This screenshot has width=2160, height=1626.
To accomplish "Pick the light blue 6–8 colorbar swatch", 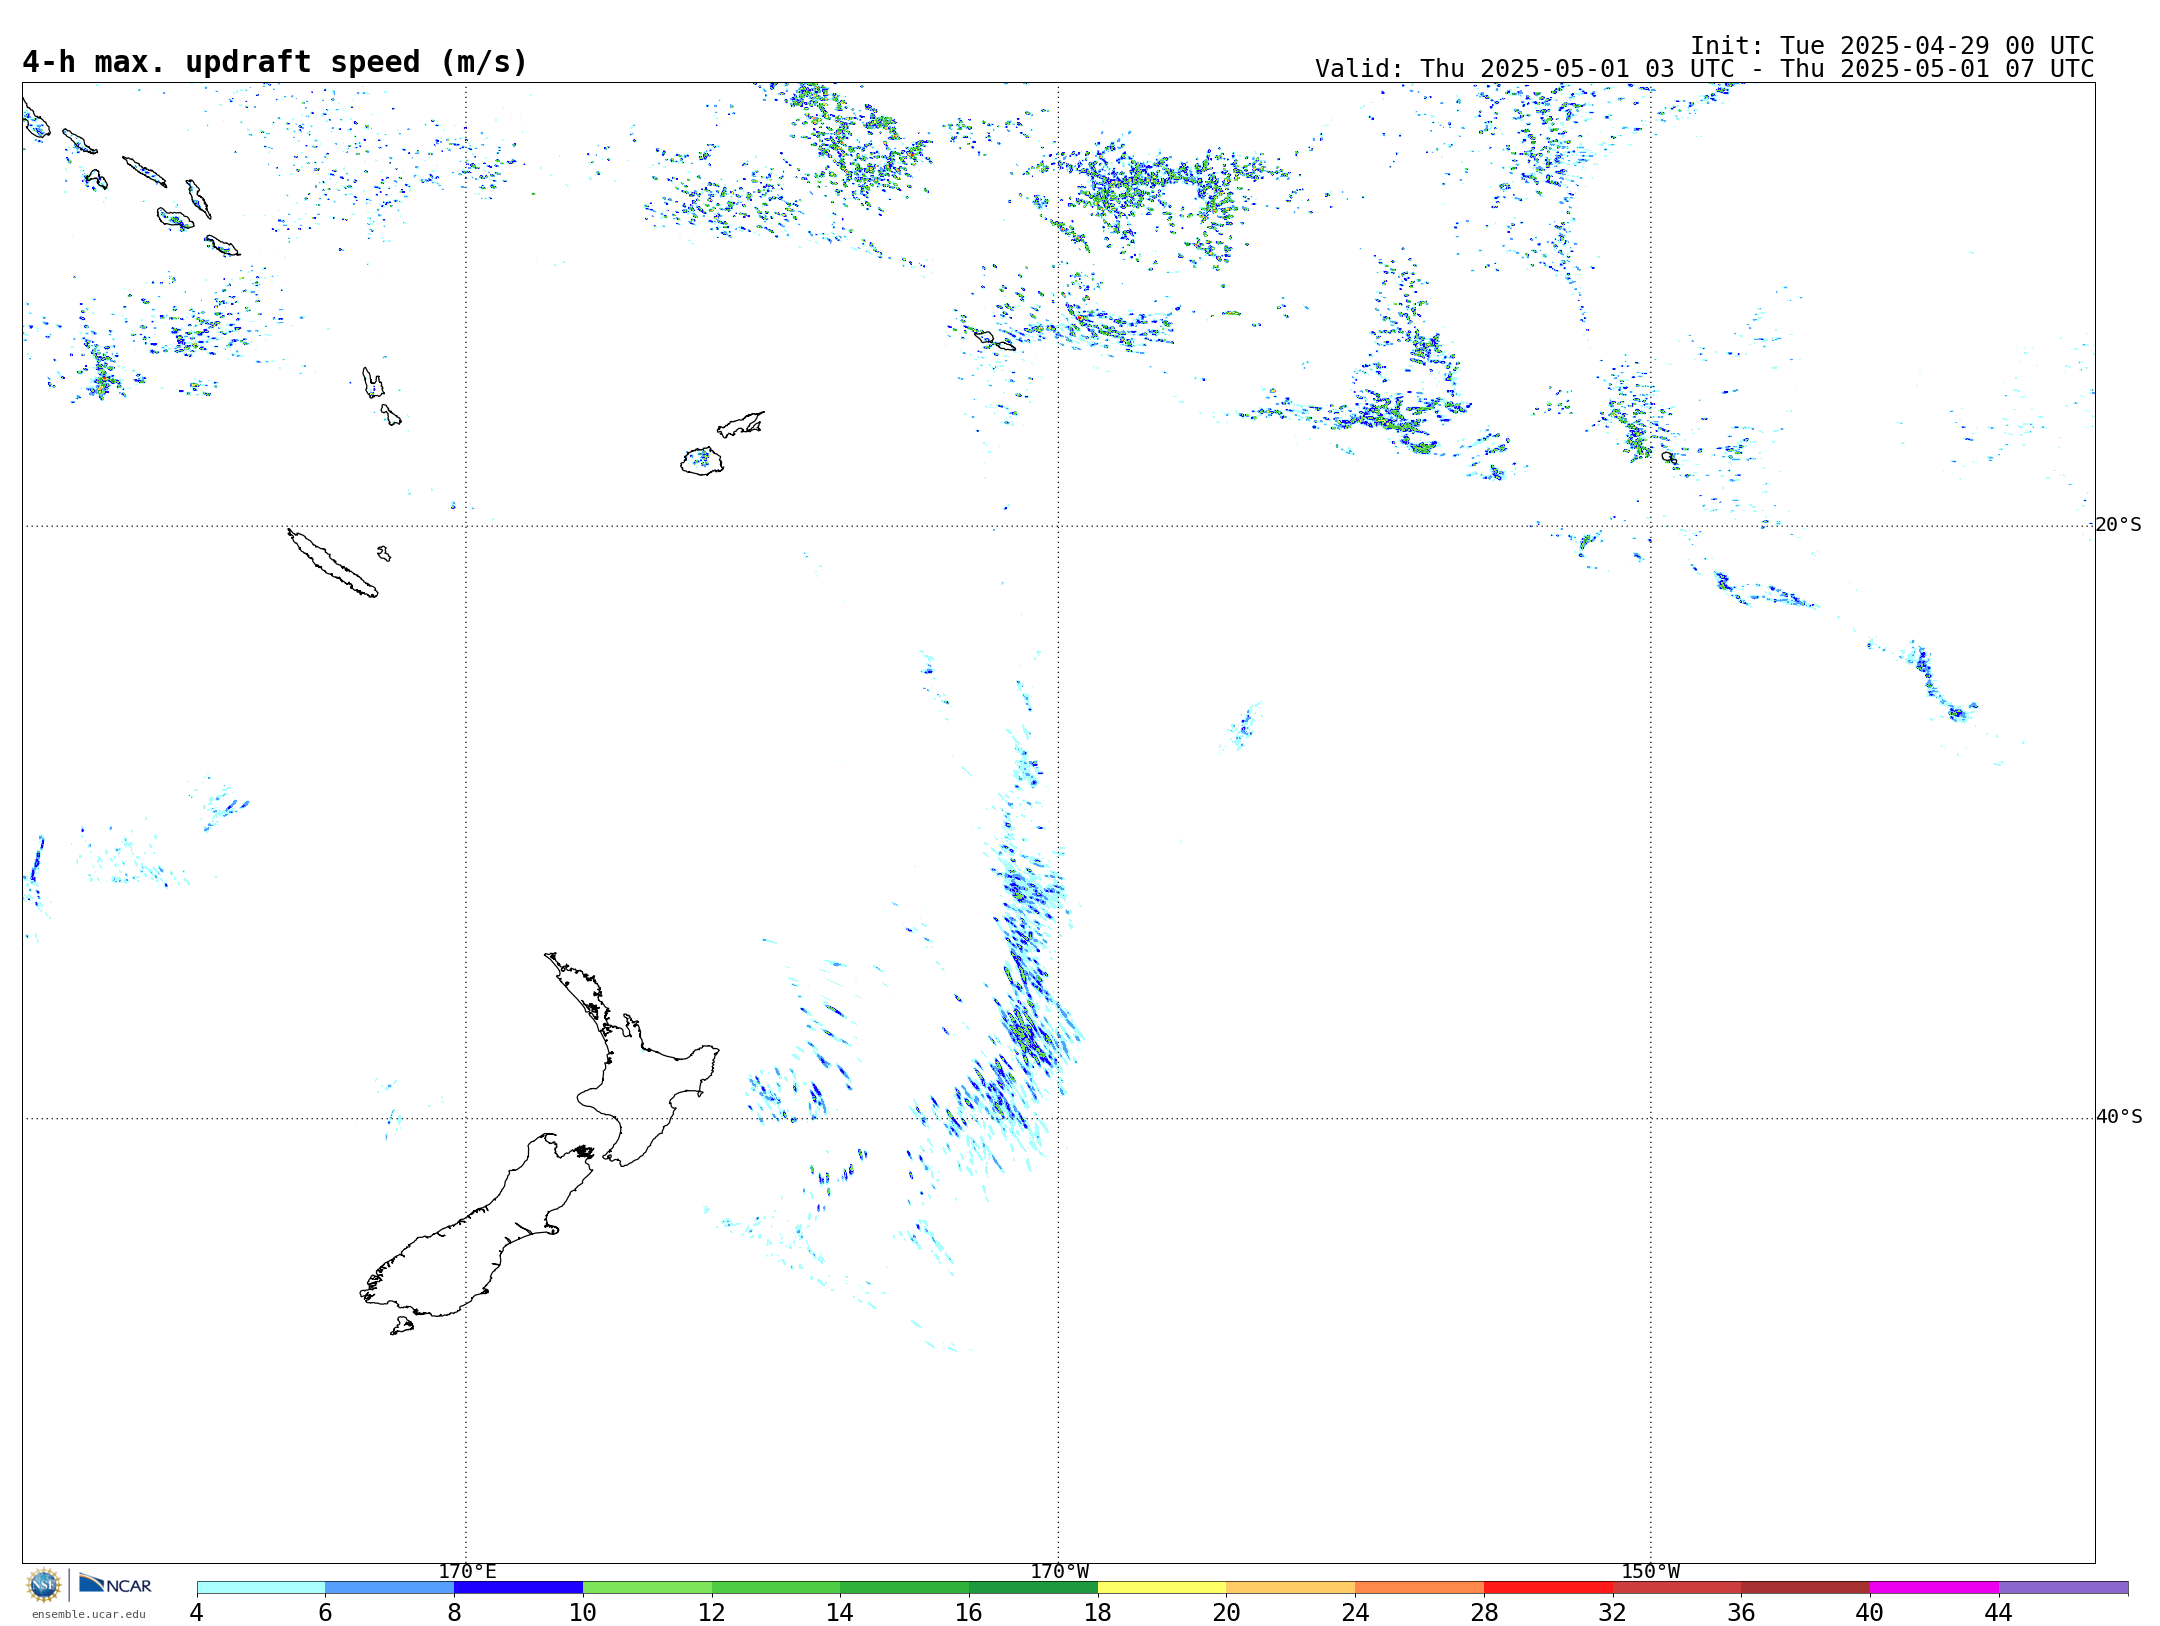I will [x=390, y=1588].
